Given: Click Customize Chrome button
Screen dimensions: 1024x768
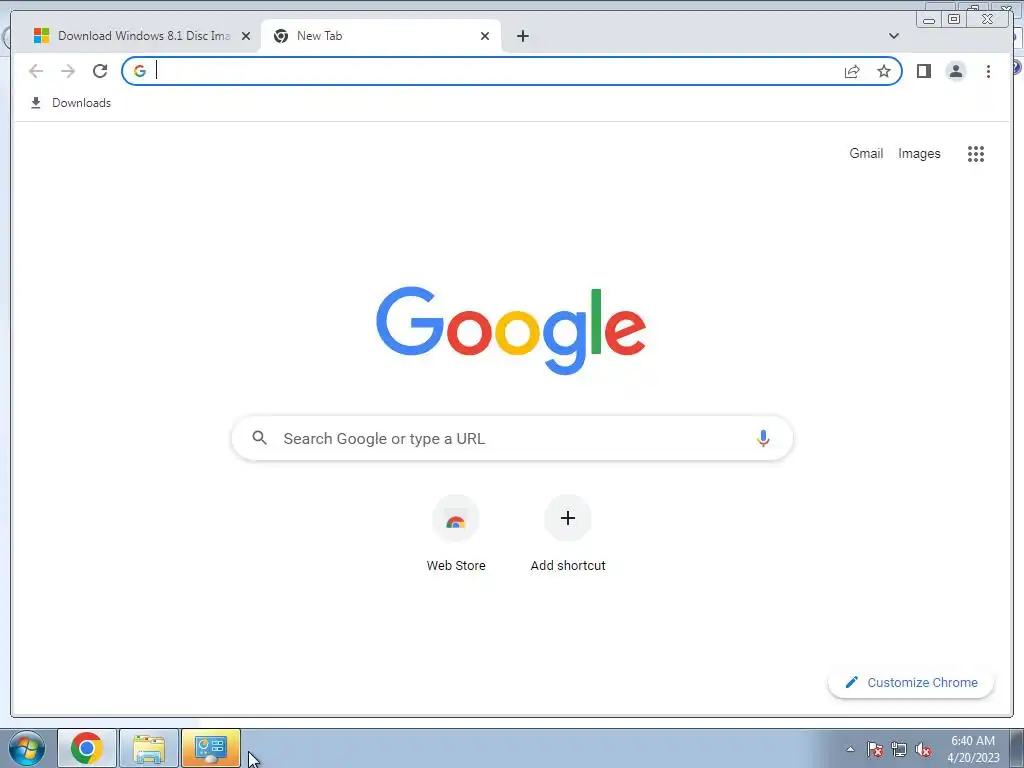Looking at the screenshot, I should tap(911, 682).
